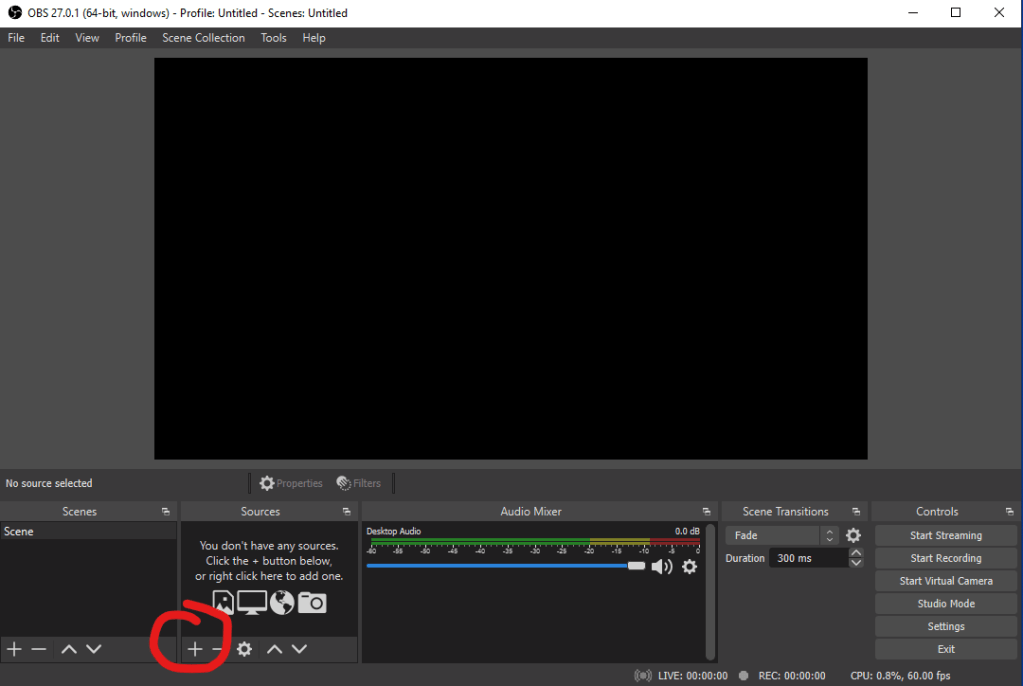The height and width of the screenshot is (686, 1023).
Task: Open the File menu
Action: point(16,38)
